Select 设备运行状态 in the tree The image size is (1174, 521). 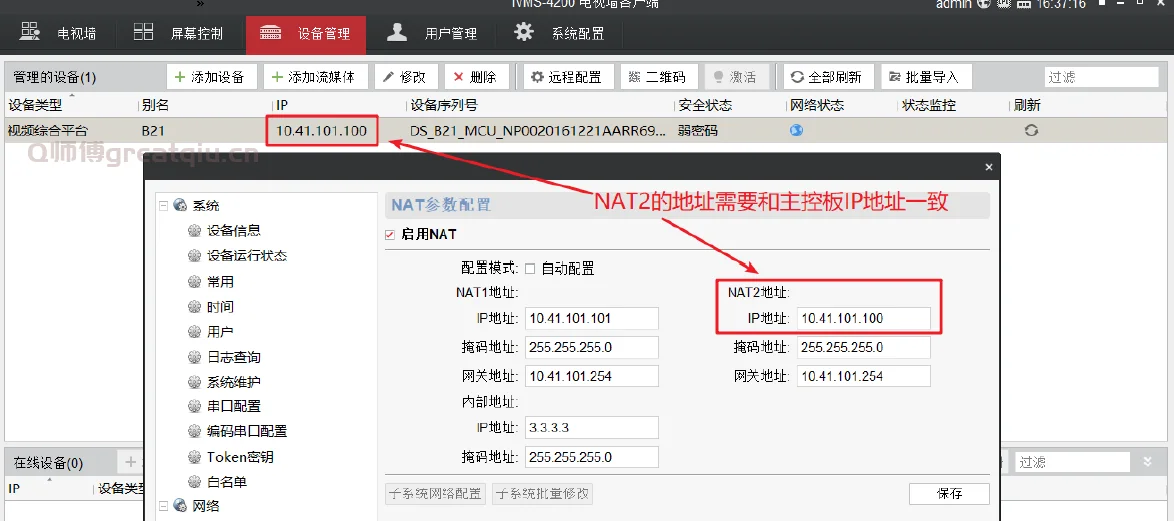(246, 256)
